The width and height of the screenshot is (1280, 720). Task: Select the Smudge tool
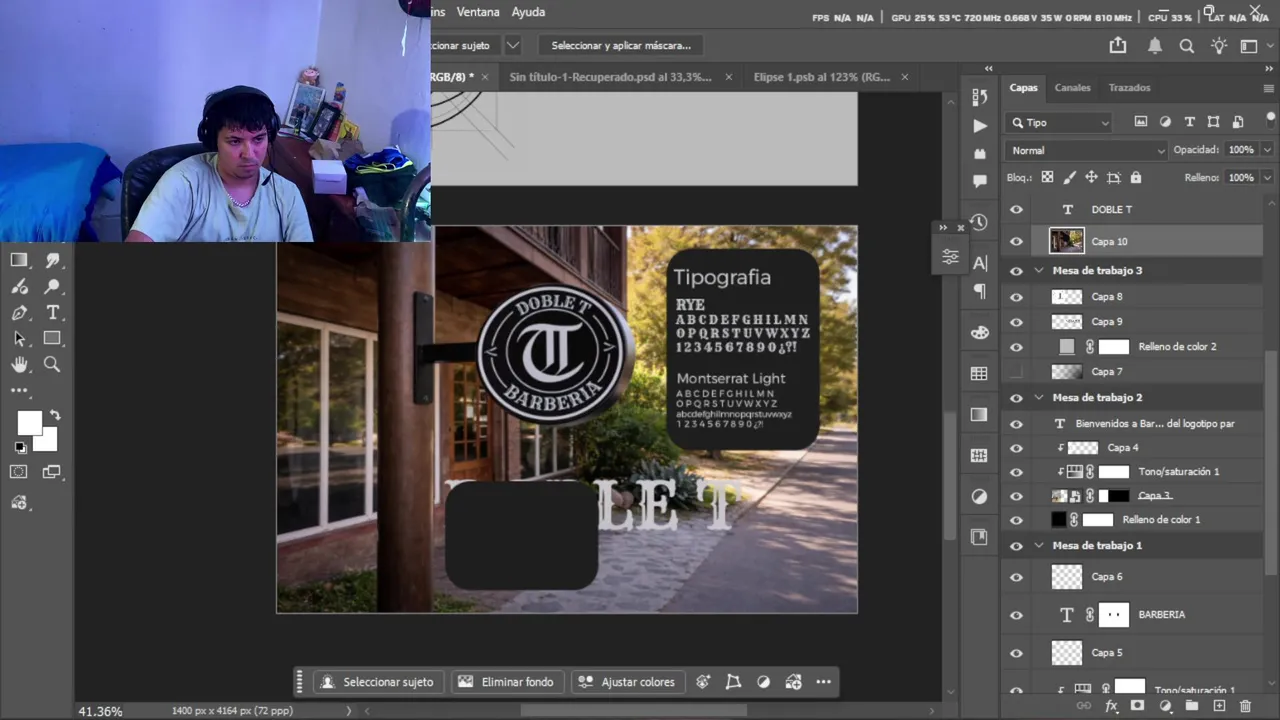[x=52, y=260]
